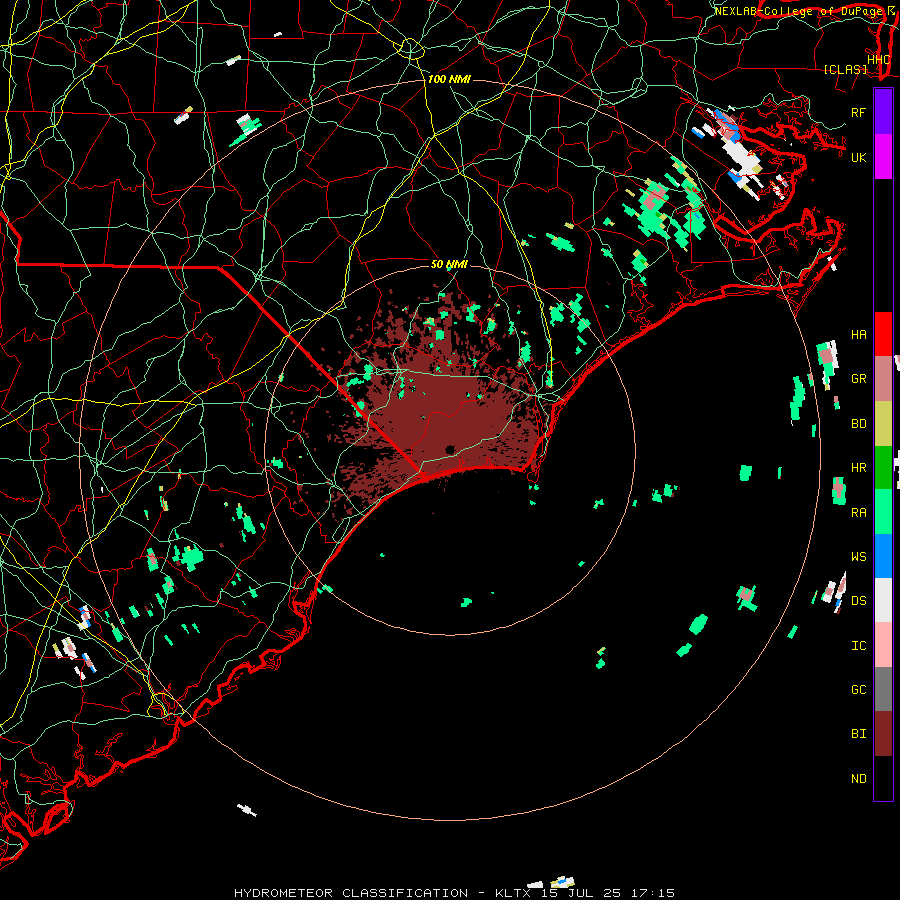Click the GR pinkish-brown legend swatch

tap(883, 379)
